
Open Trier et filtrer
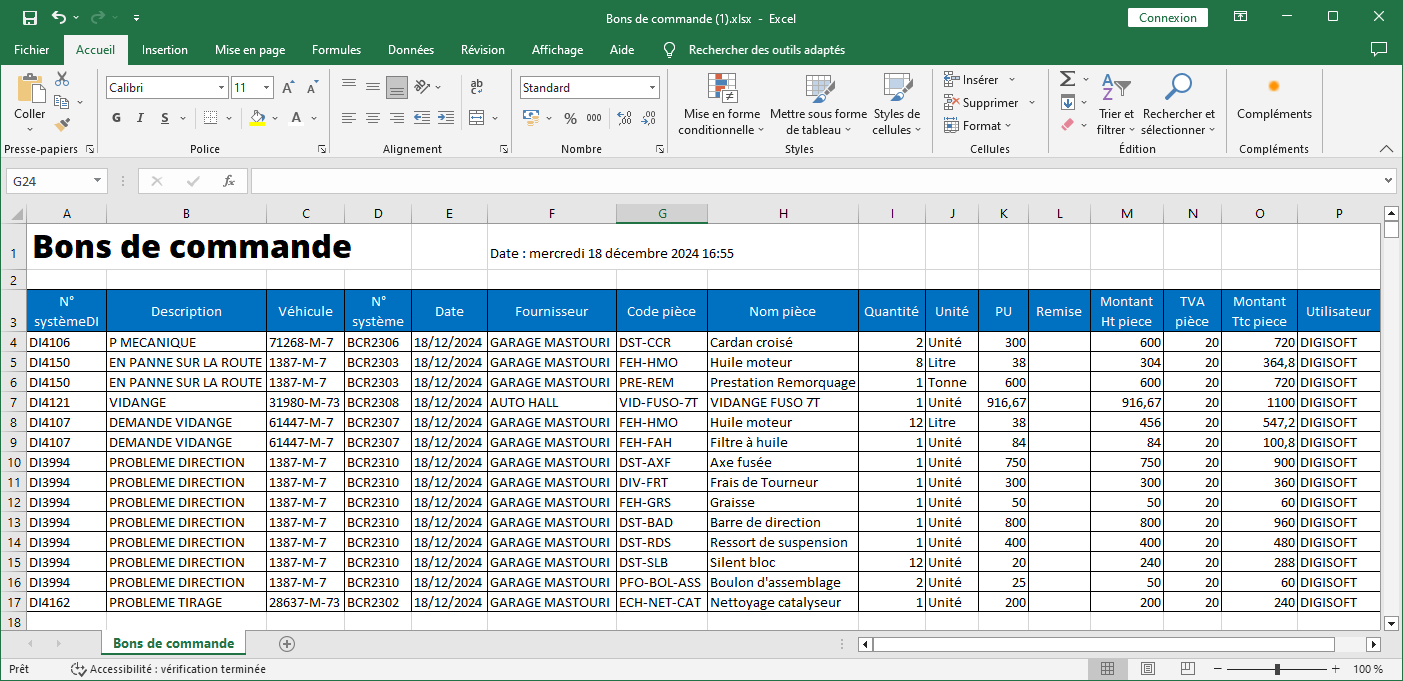[1116, 104]
